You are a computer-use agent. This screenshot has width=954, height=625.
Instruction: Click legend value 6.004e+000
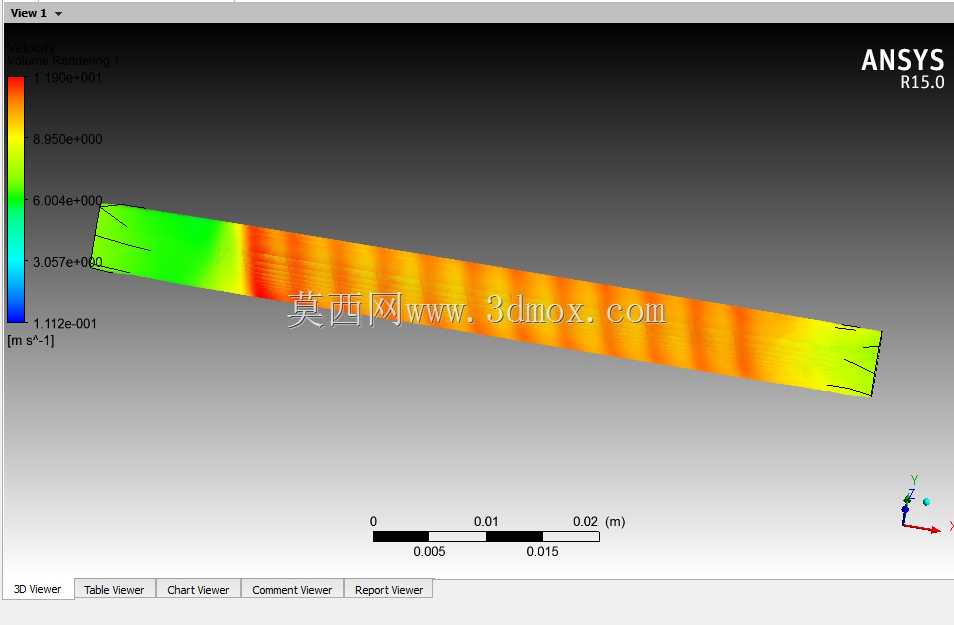click(68, 200)
